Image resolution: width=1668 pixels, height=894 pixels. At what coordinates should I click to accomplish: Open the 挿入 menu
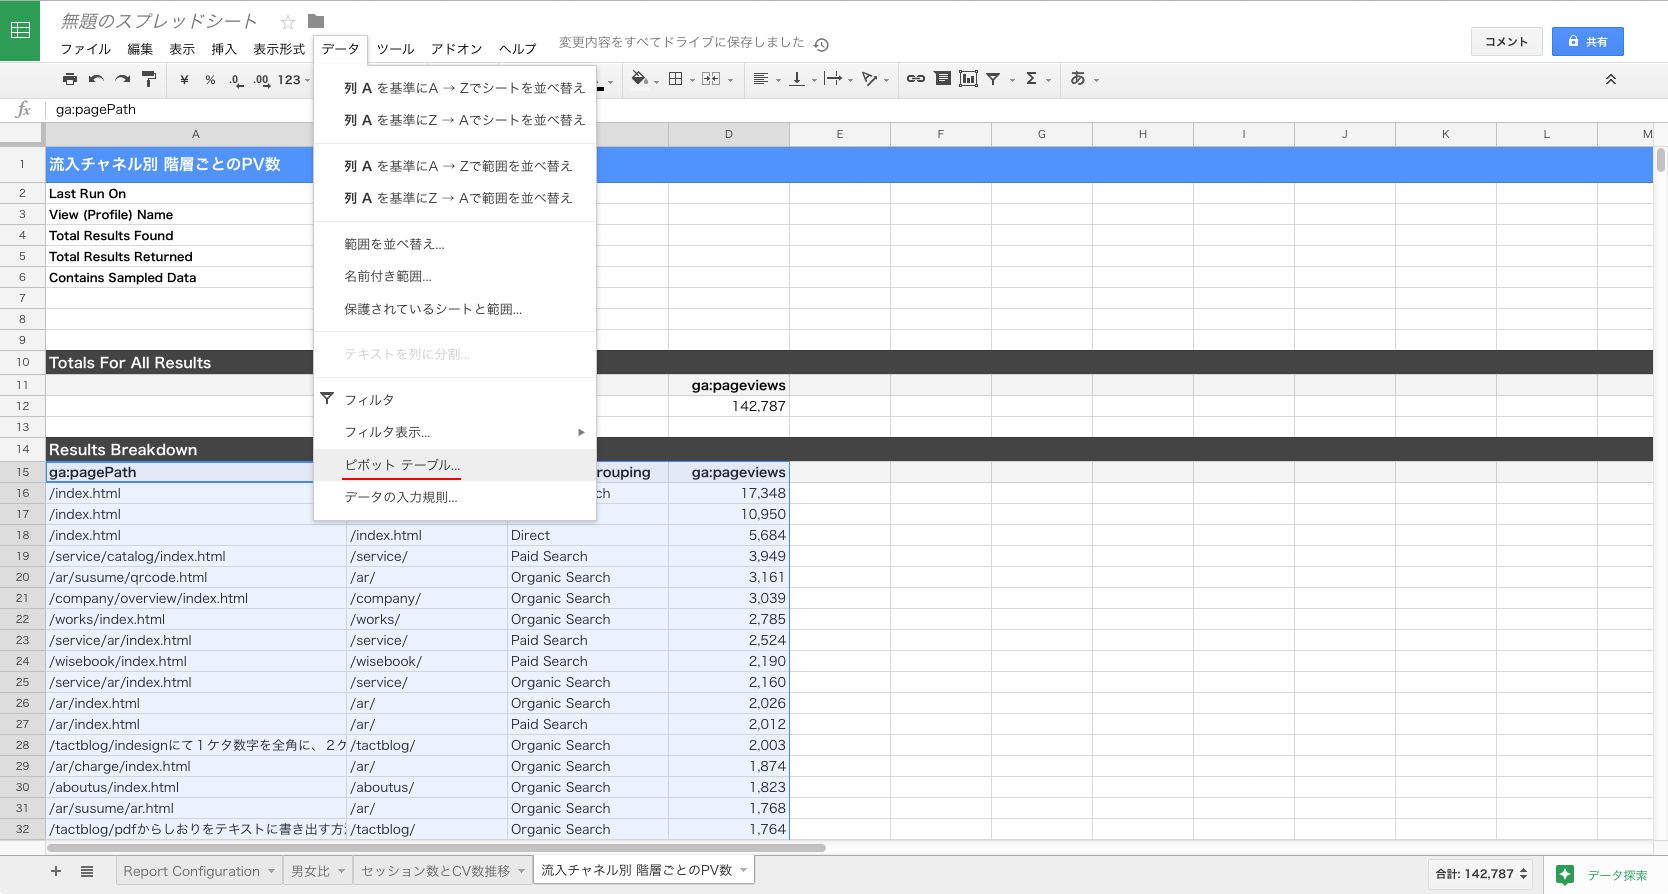pyautogui.click(x=224, y=49)
